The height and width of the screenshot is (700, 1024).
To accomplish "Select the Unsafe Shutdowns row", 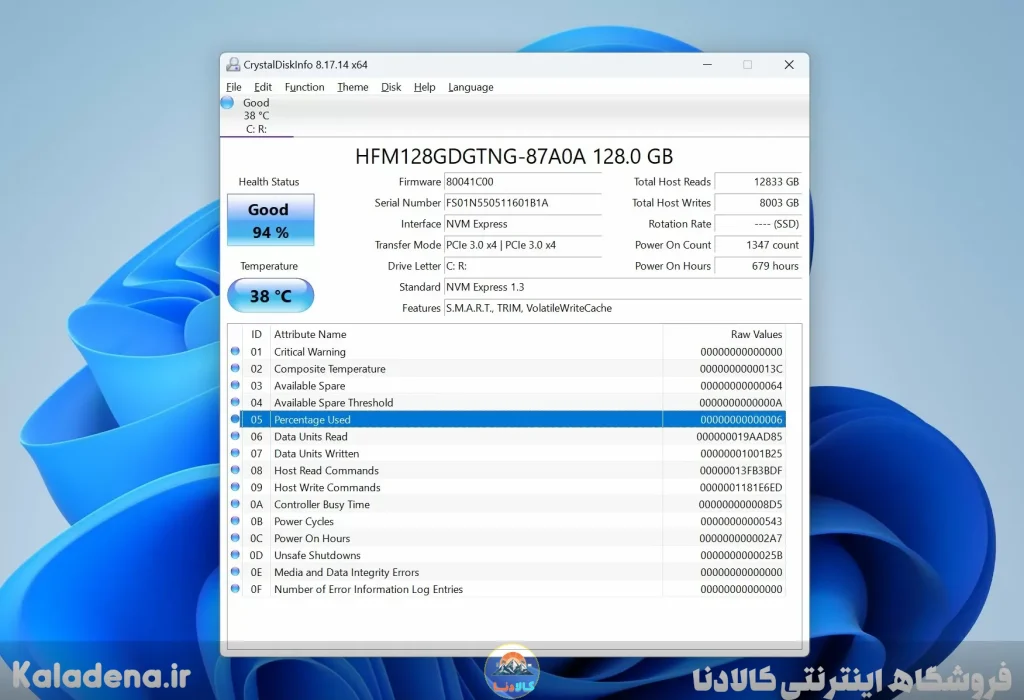I will click(507, 555).
